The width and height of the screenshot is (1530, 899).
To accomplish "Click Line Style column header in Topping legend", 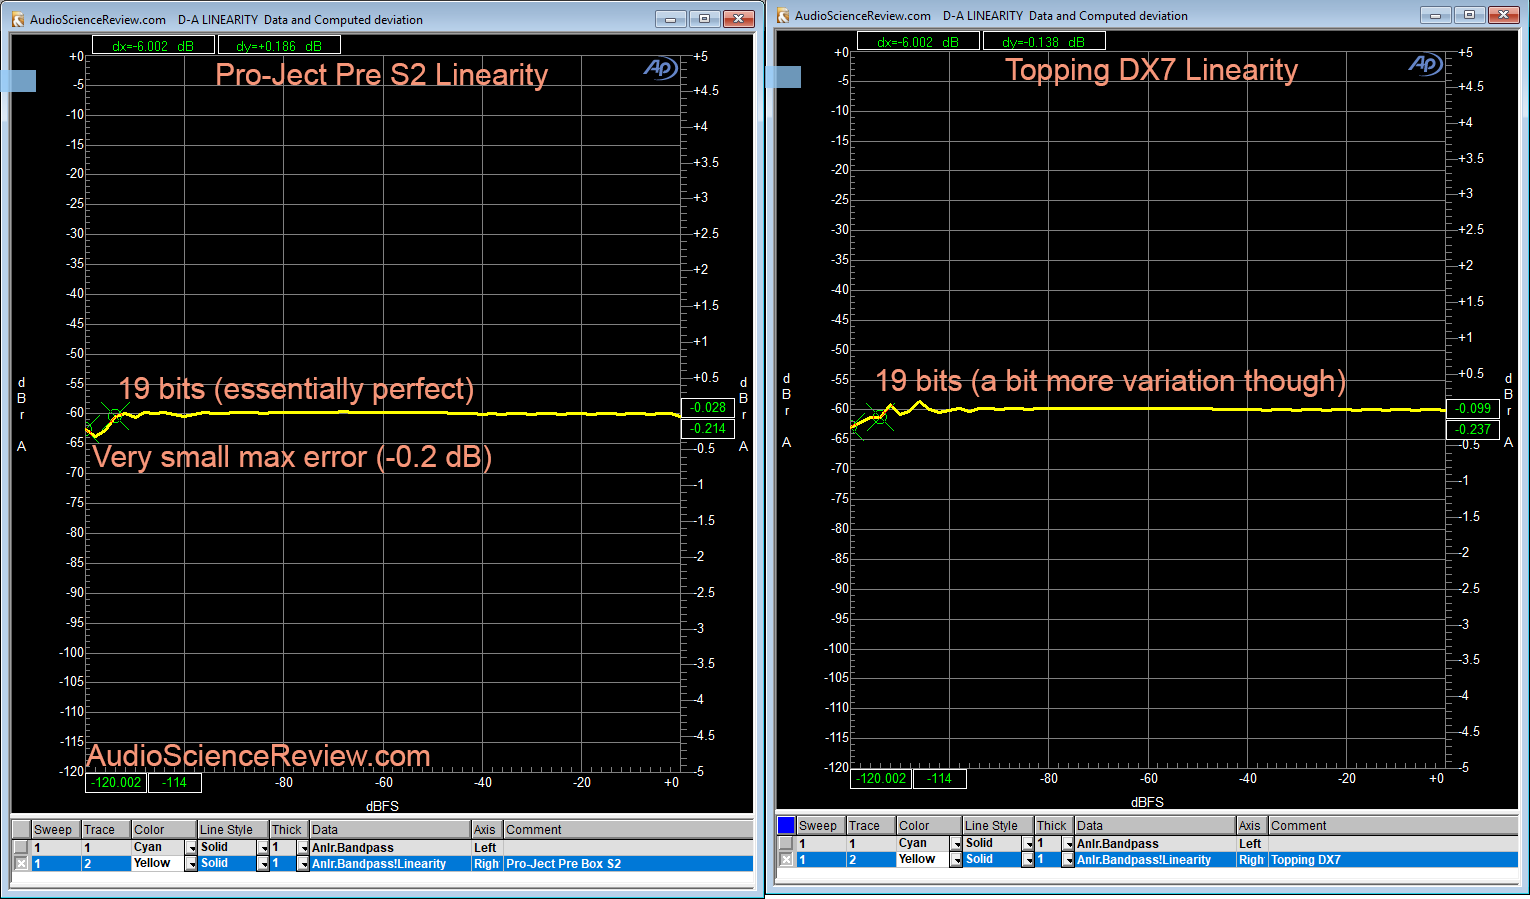I will pyautogui.click(x=997, y=826).
